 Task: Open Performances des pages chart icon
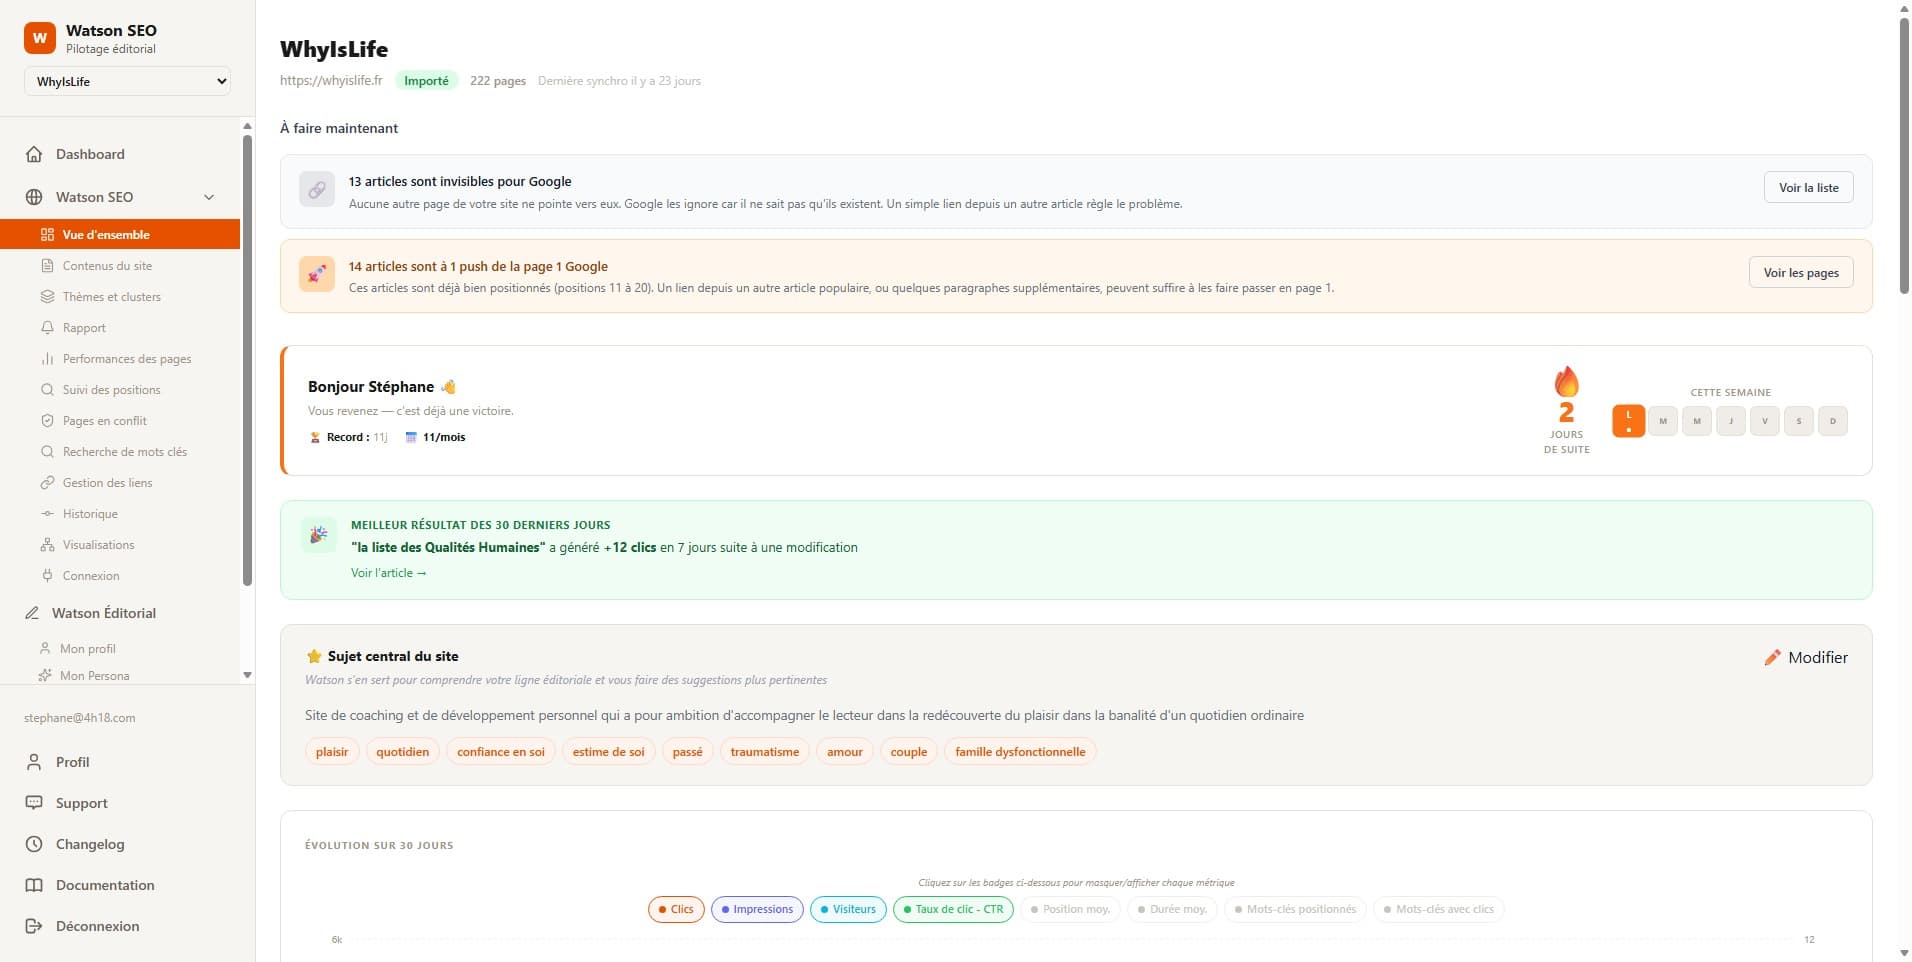tap(47, 358)
